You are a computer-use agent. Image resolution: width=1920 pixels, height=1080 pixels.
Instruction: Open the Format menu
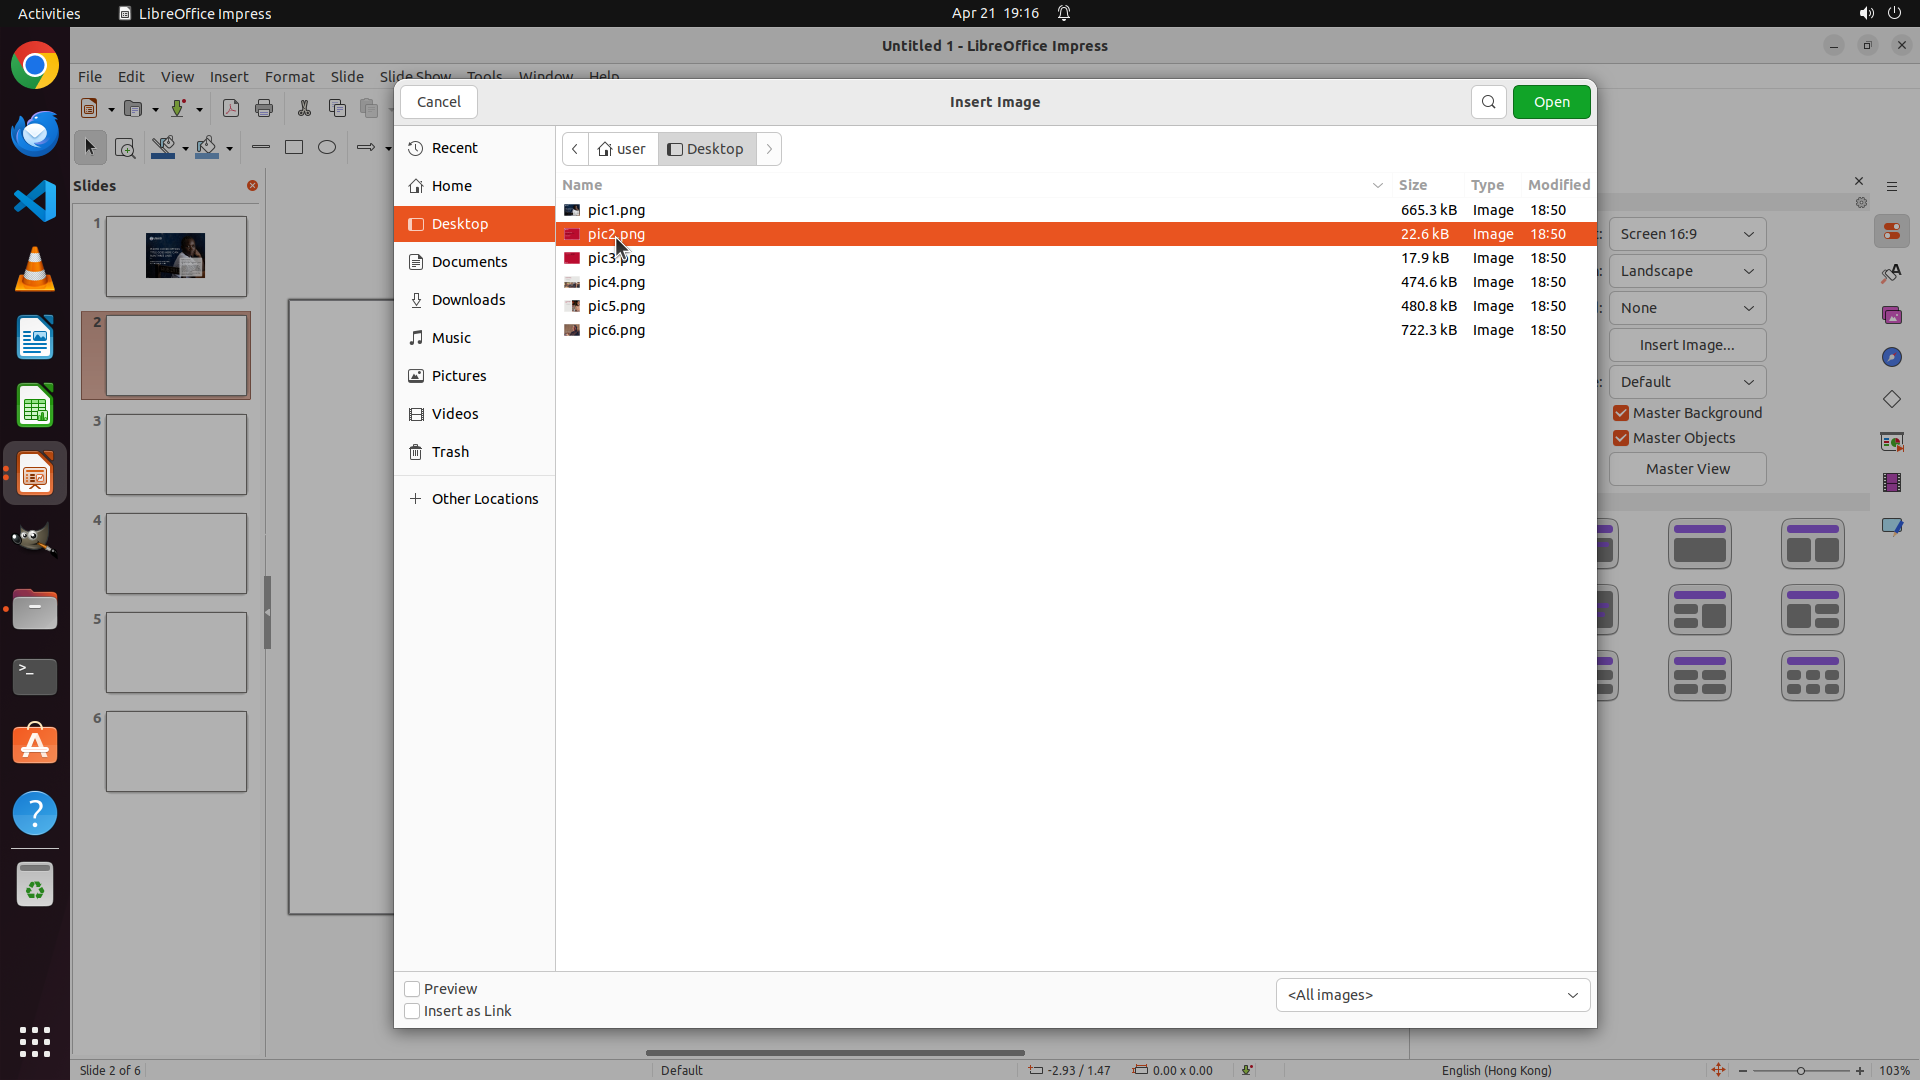pos(289,77)
